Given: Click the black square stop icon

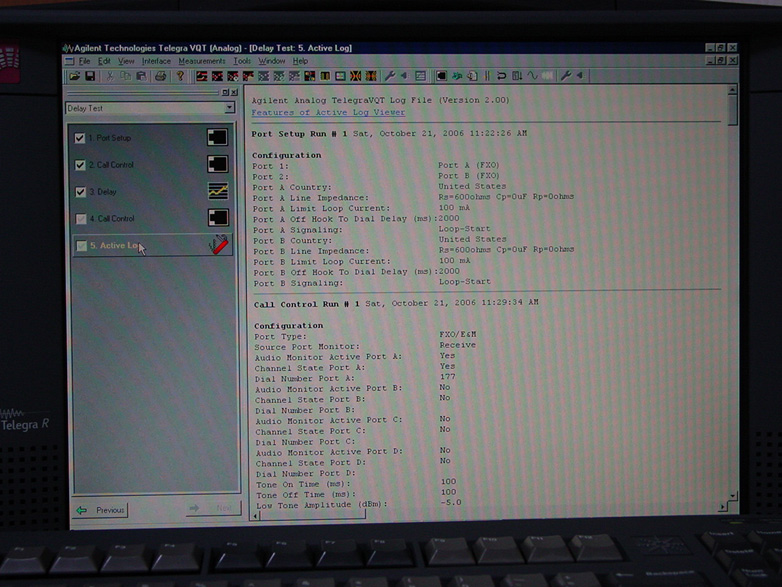Looking at the screenshot, I should [x=441, y=76].
